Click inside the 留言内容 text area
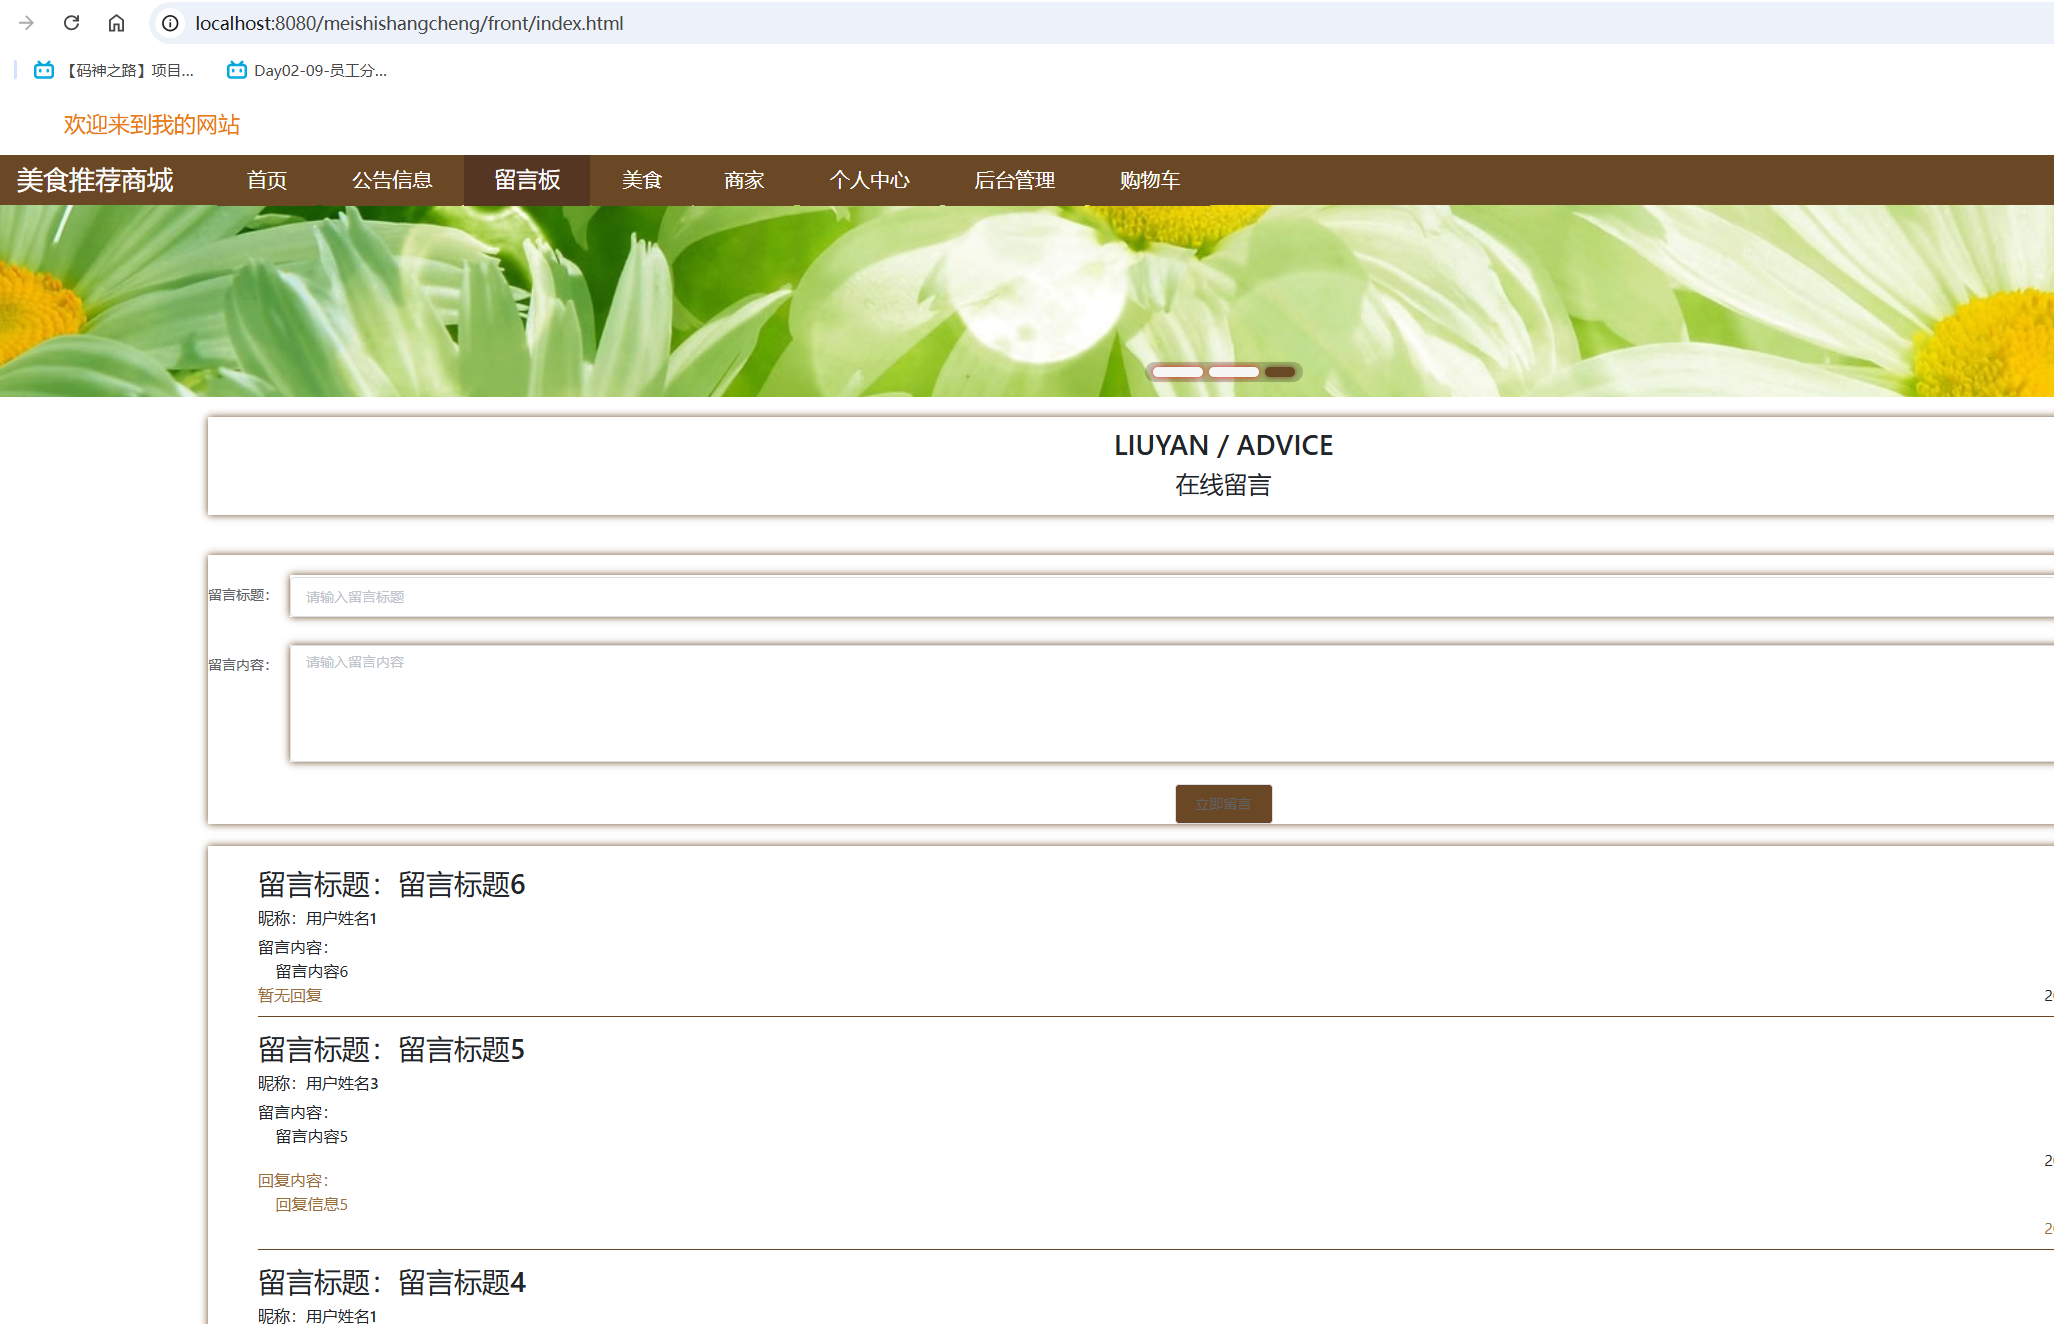2054x1324 pixels. 1170,703
